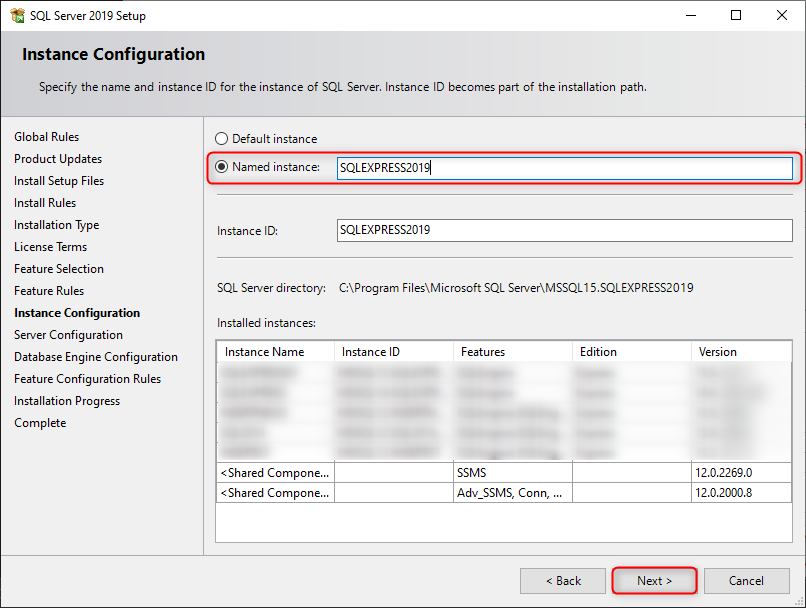Click the Next button
The height and width of the screenshot is (608, 806).
click(654, 581)
